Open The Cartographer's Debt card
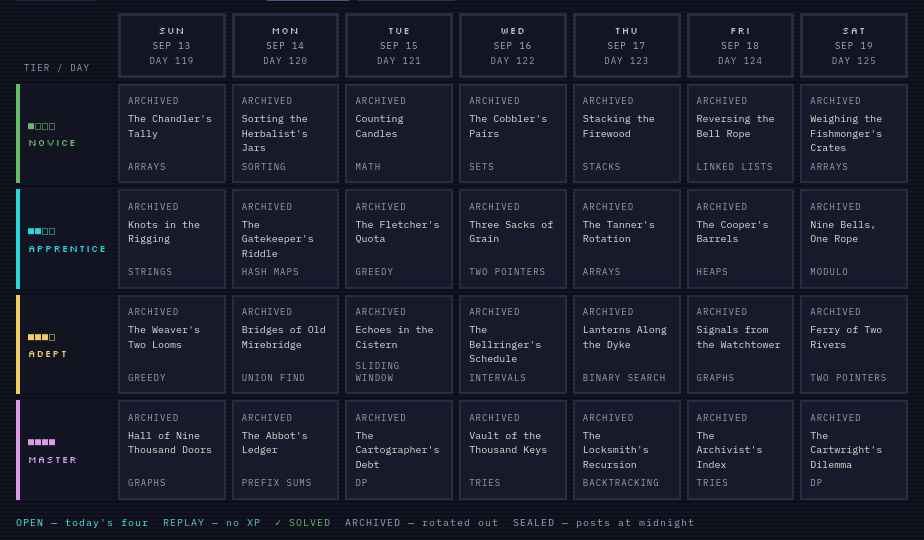924x540 pixels. (x=399, y=450)
